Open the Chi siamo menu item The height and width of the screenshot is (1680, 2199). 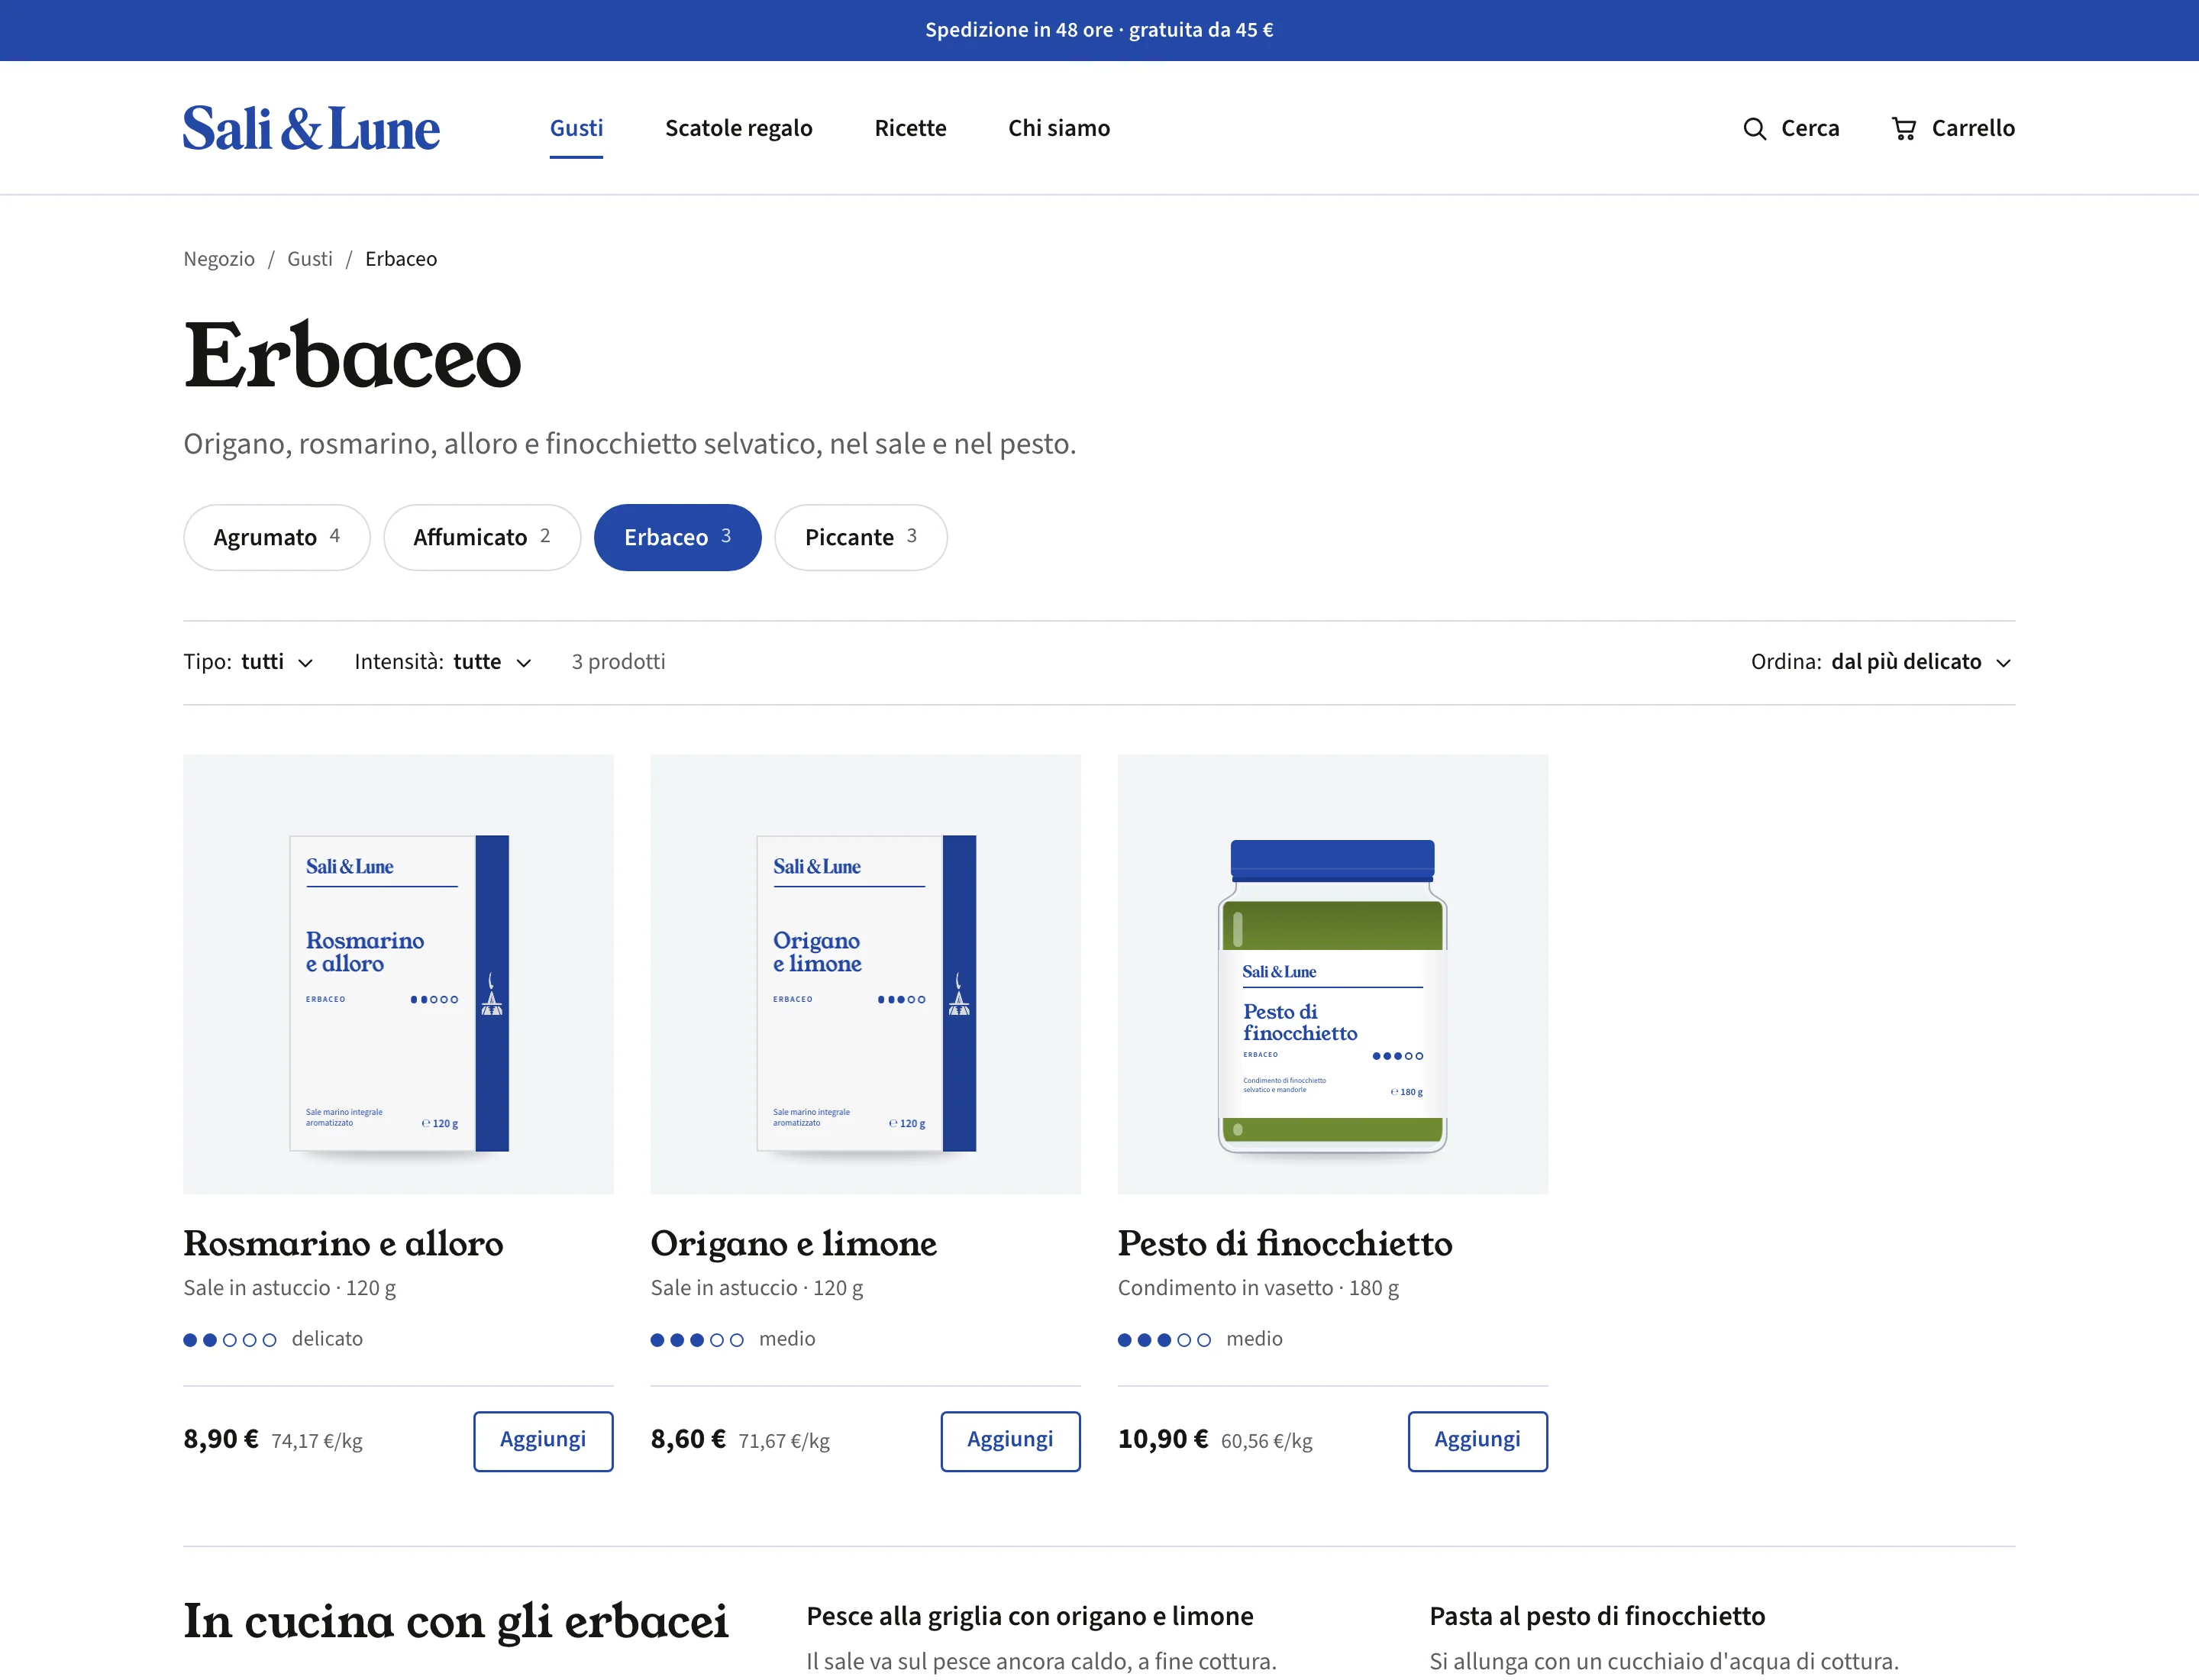point(1059,128)
